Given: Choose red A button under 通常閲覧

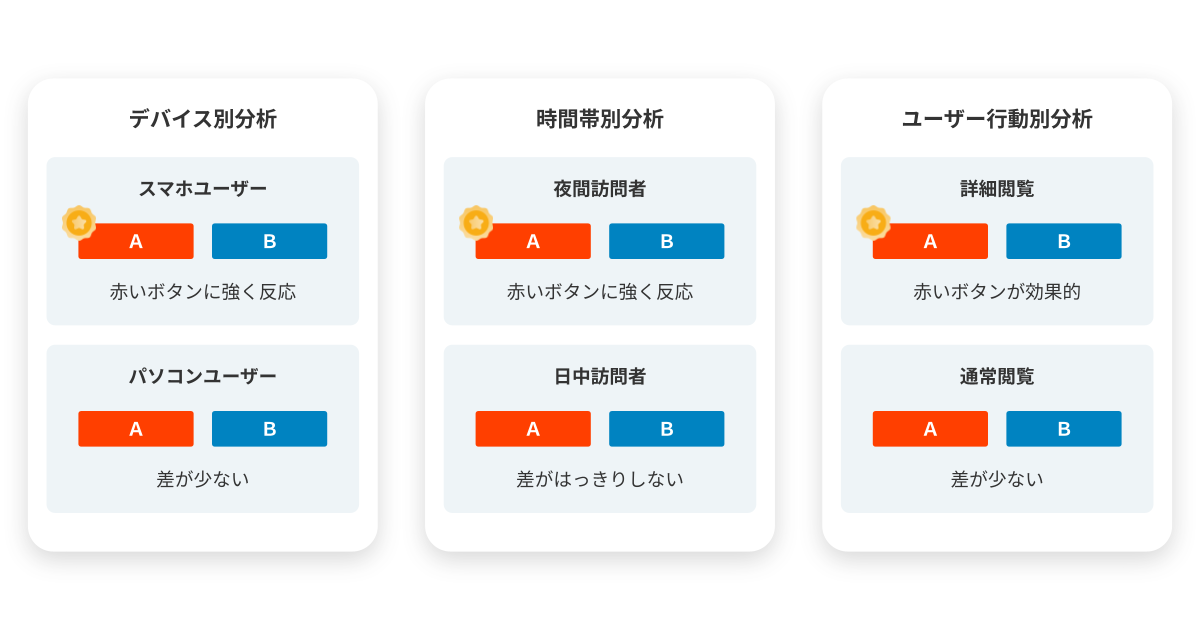Looking at the screenshot, I should pos(930,429).
